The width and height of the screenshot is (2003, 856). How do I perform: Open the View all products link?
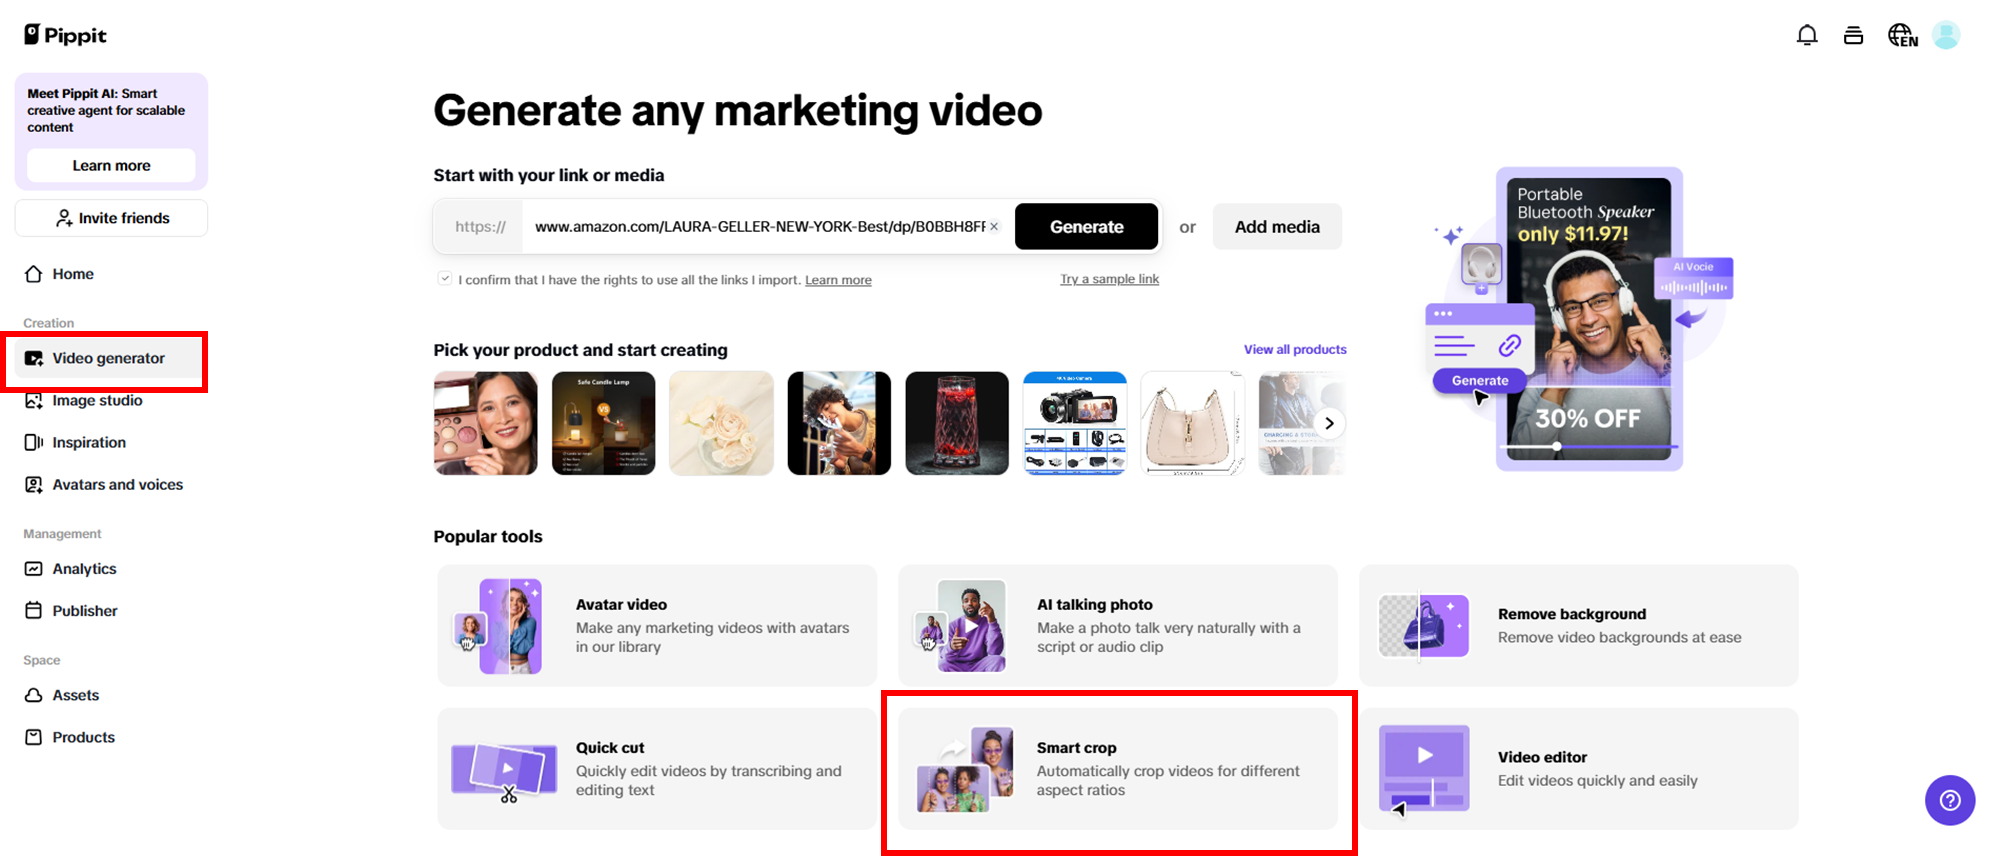click(x=1295, y=349)
